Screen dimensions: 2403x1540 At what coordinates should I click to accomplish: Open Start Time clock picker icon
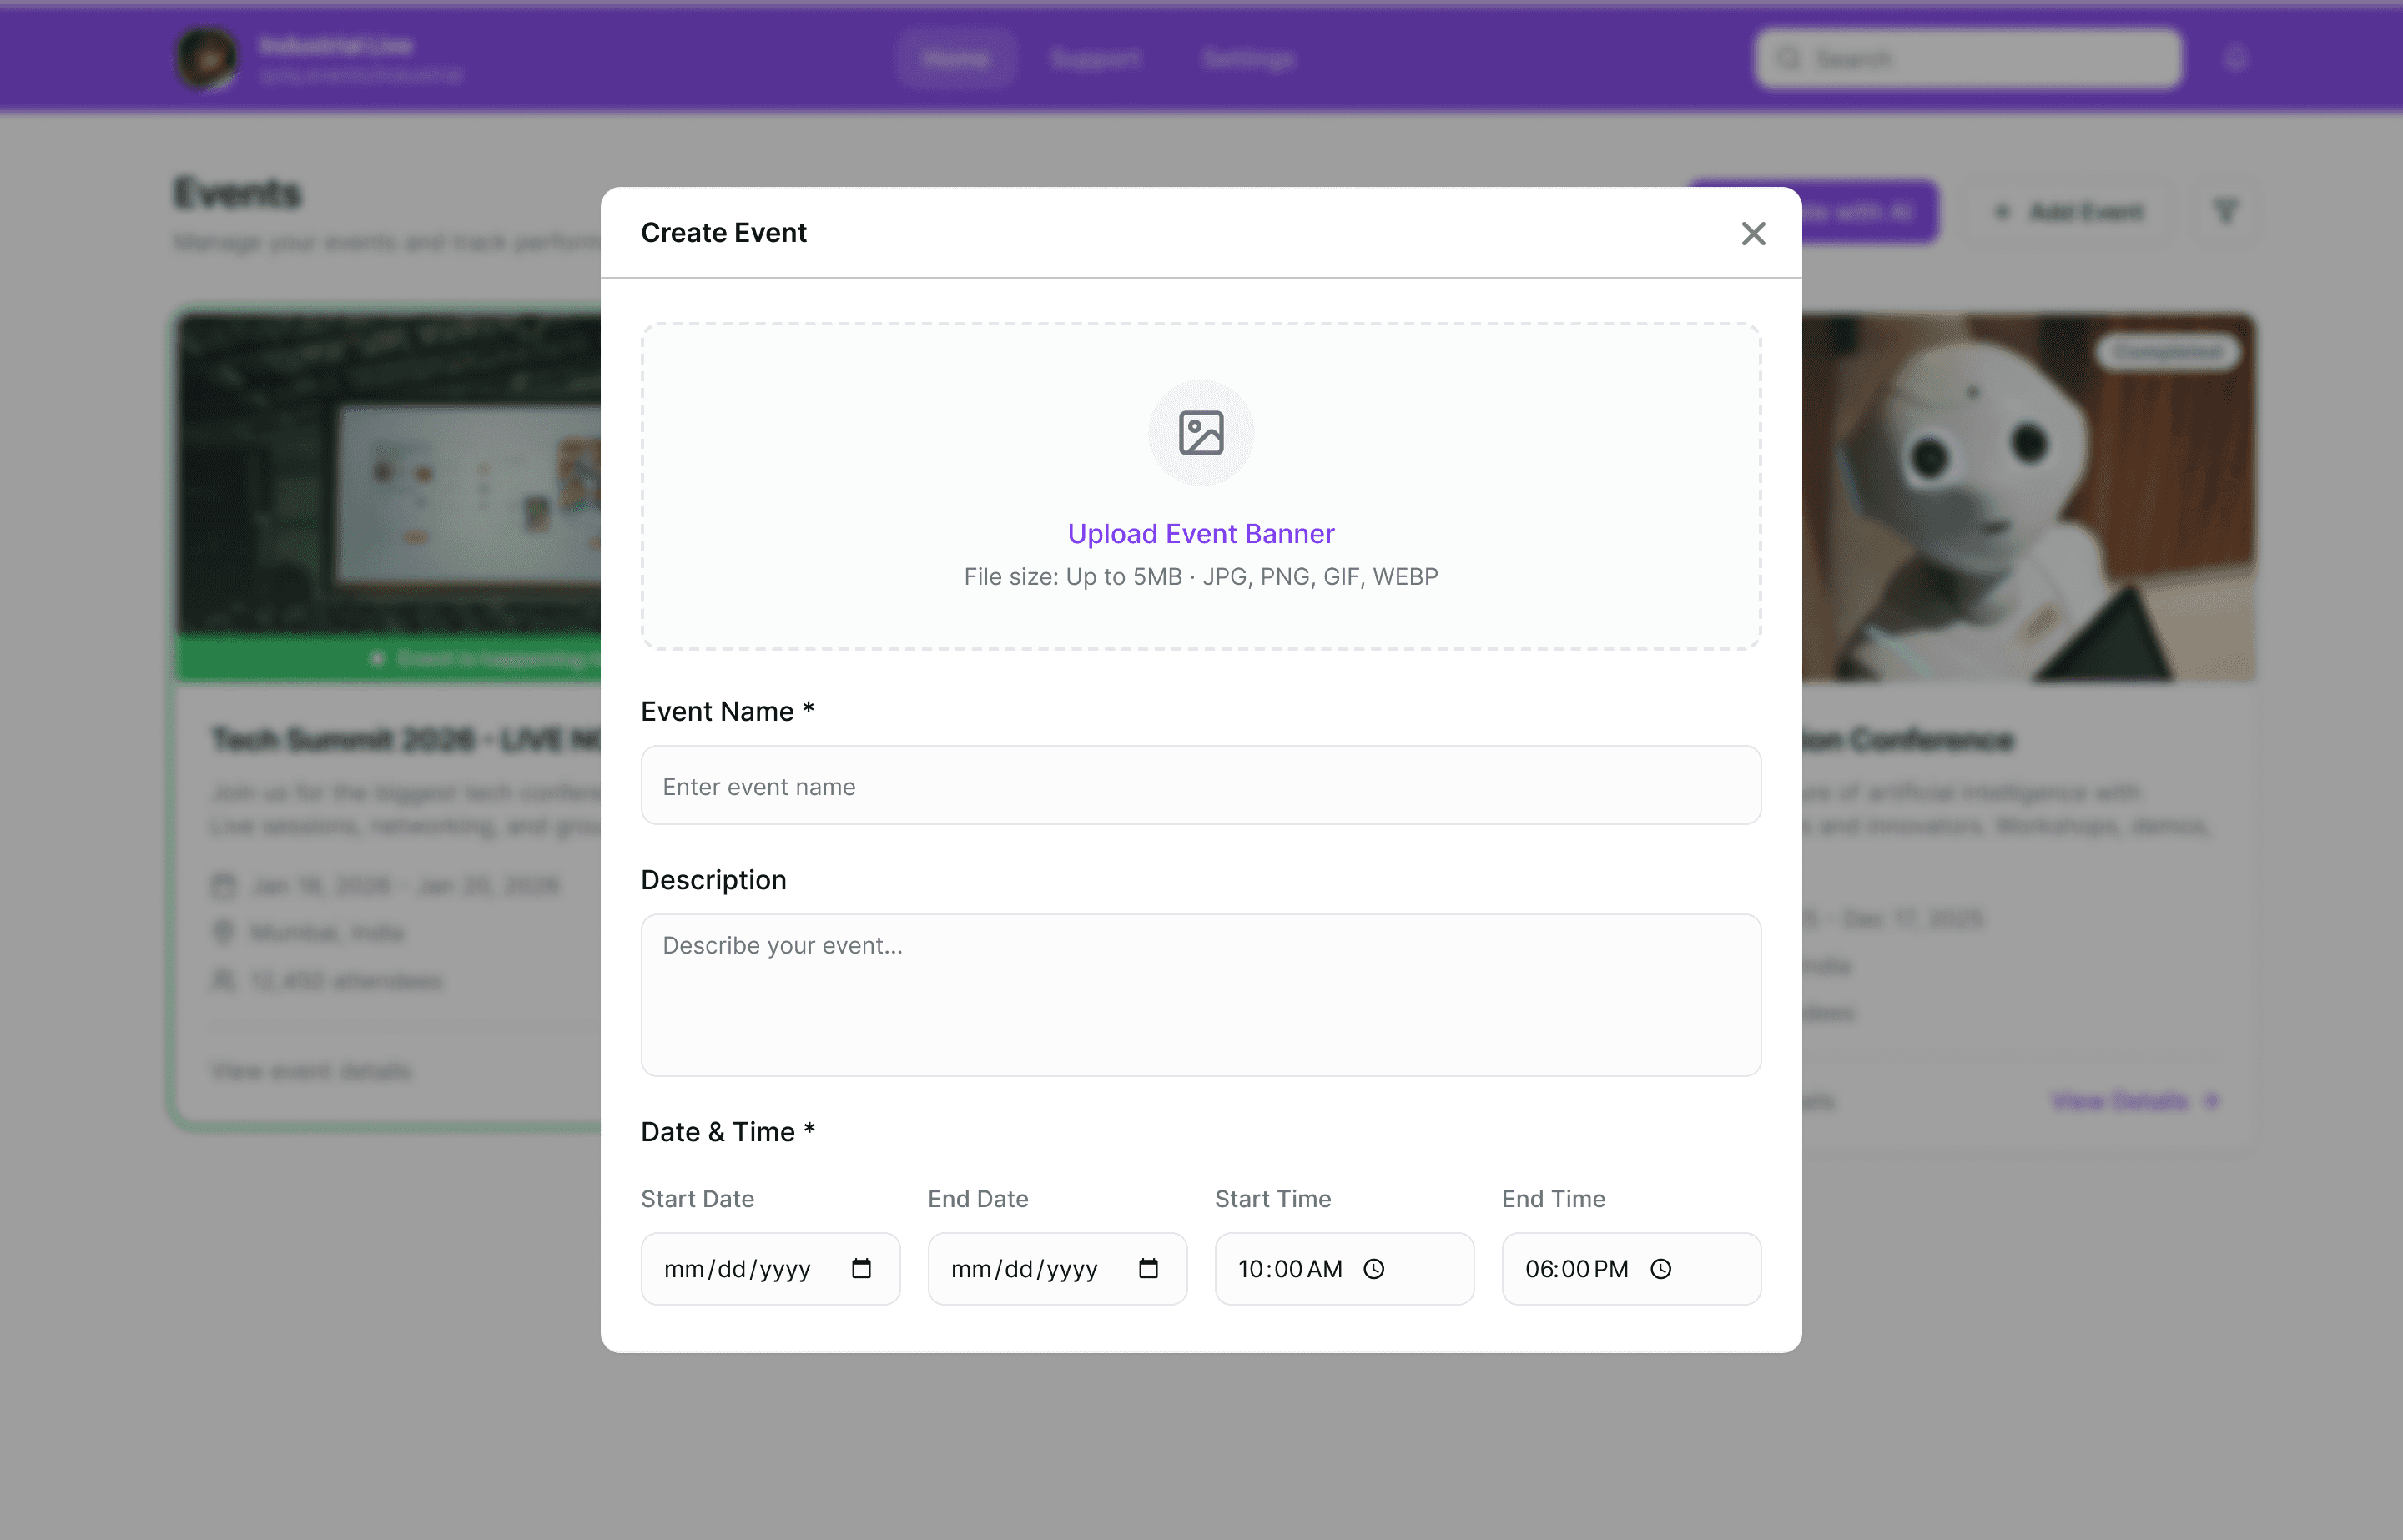pos(1374,1269)
